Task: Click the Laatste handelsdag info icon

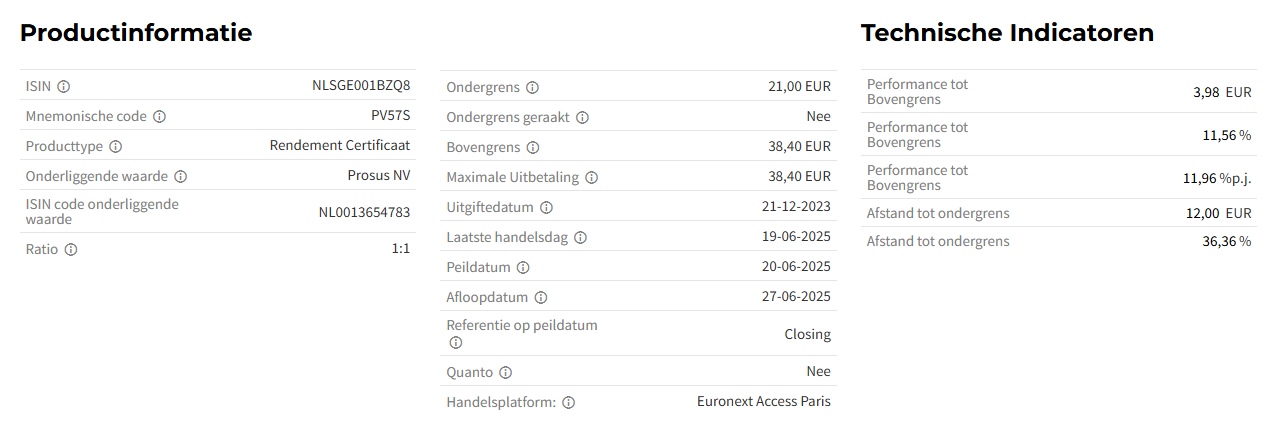Action: [x=581, y=237]
